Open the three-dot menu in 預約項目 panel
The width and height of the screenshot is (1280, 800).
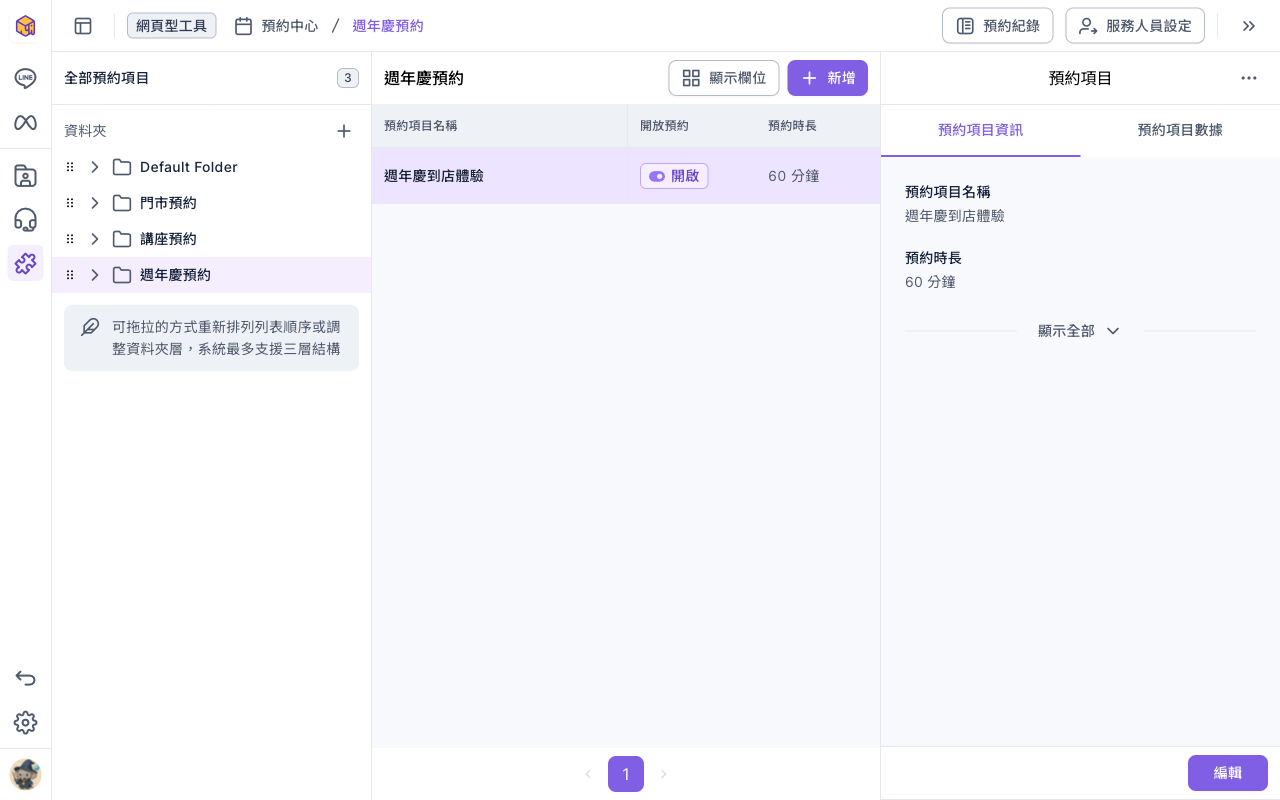point(1249,78)
